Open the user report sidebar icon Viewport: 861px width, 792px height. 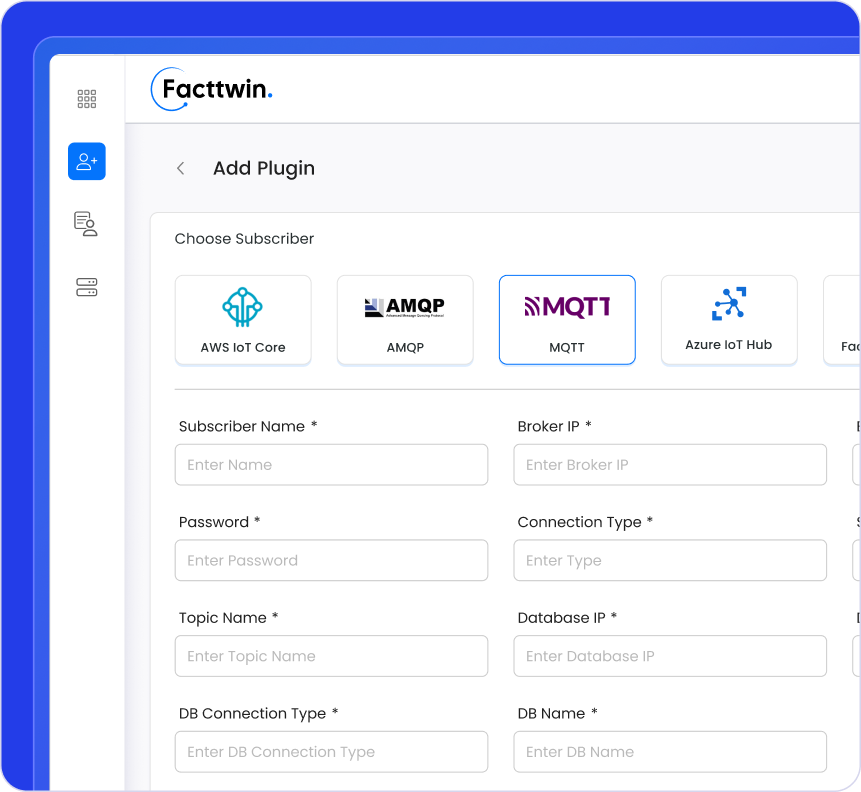pos(87,224)
